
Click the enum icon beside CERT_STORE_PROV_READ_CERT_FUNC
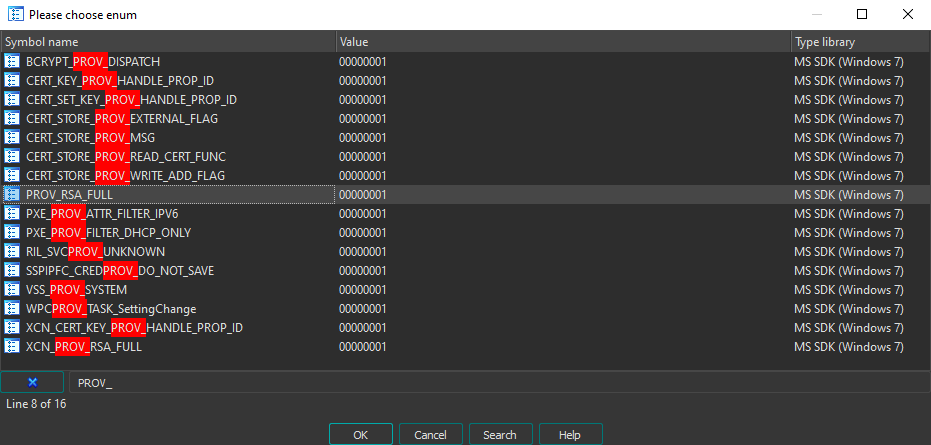click(x=12, y=156)
